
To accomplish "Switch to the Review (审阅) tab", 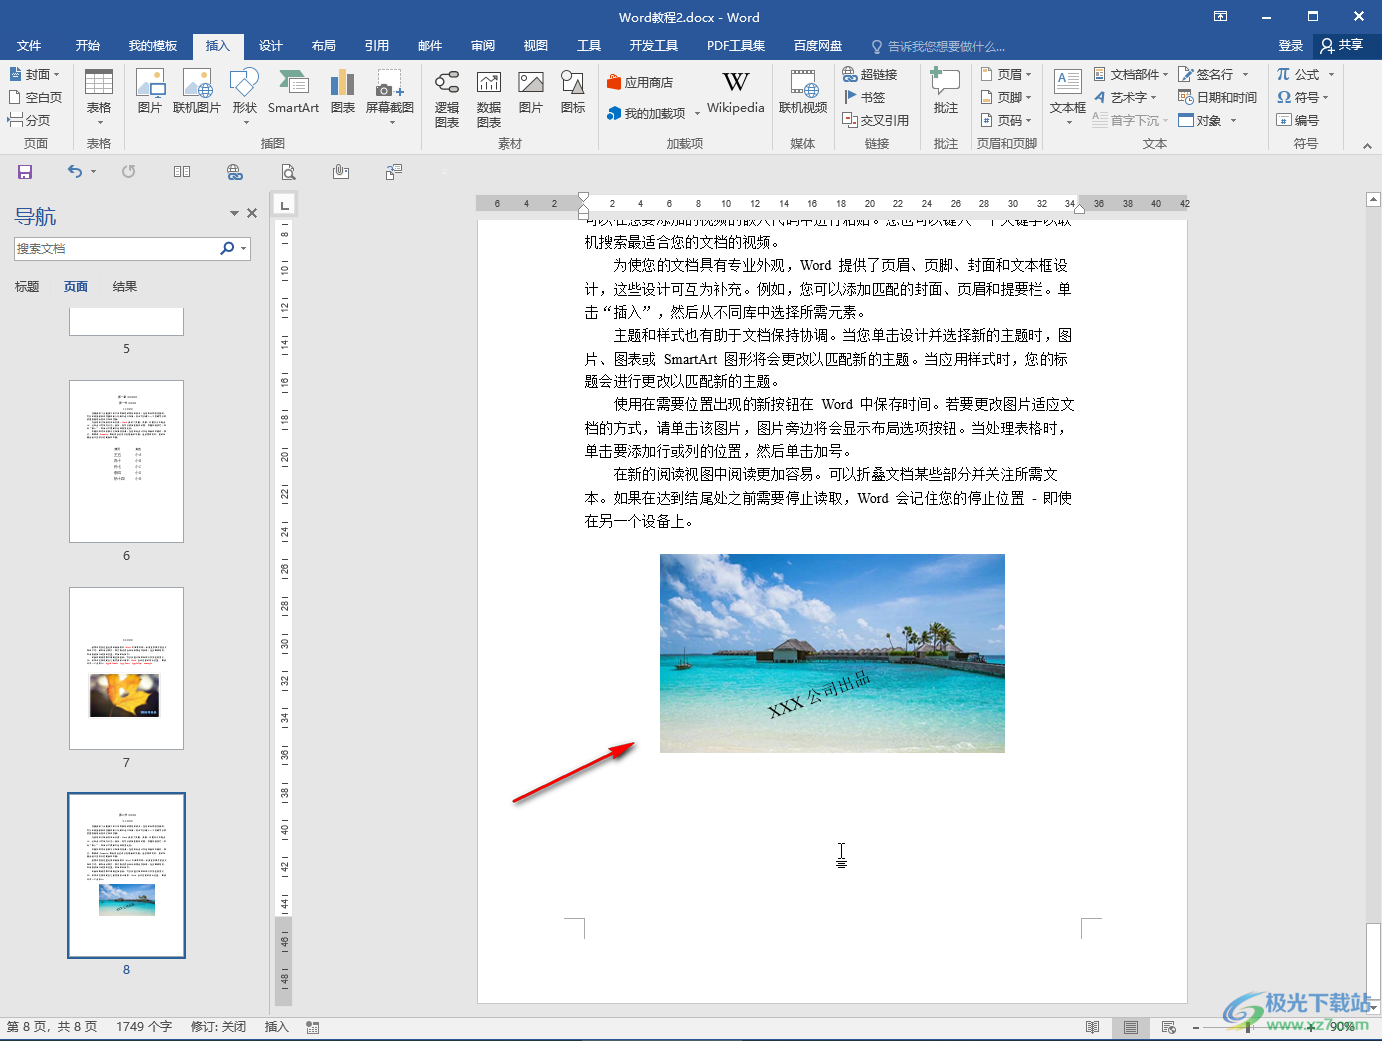I will click(x=483, y=46).
